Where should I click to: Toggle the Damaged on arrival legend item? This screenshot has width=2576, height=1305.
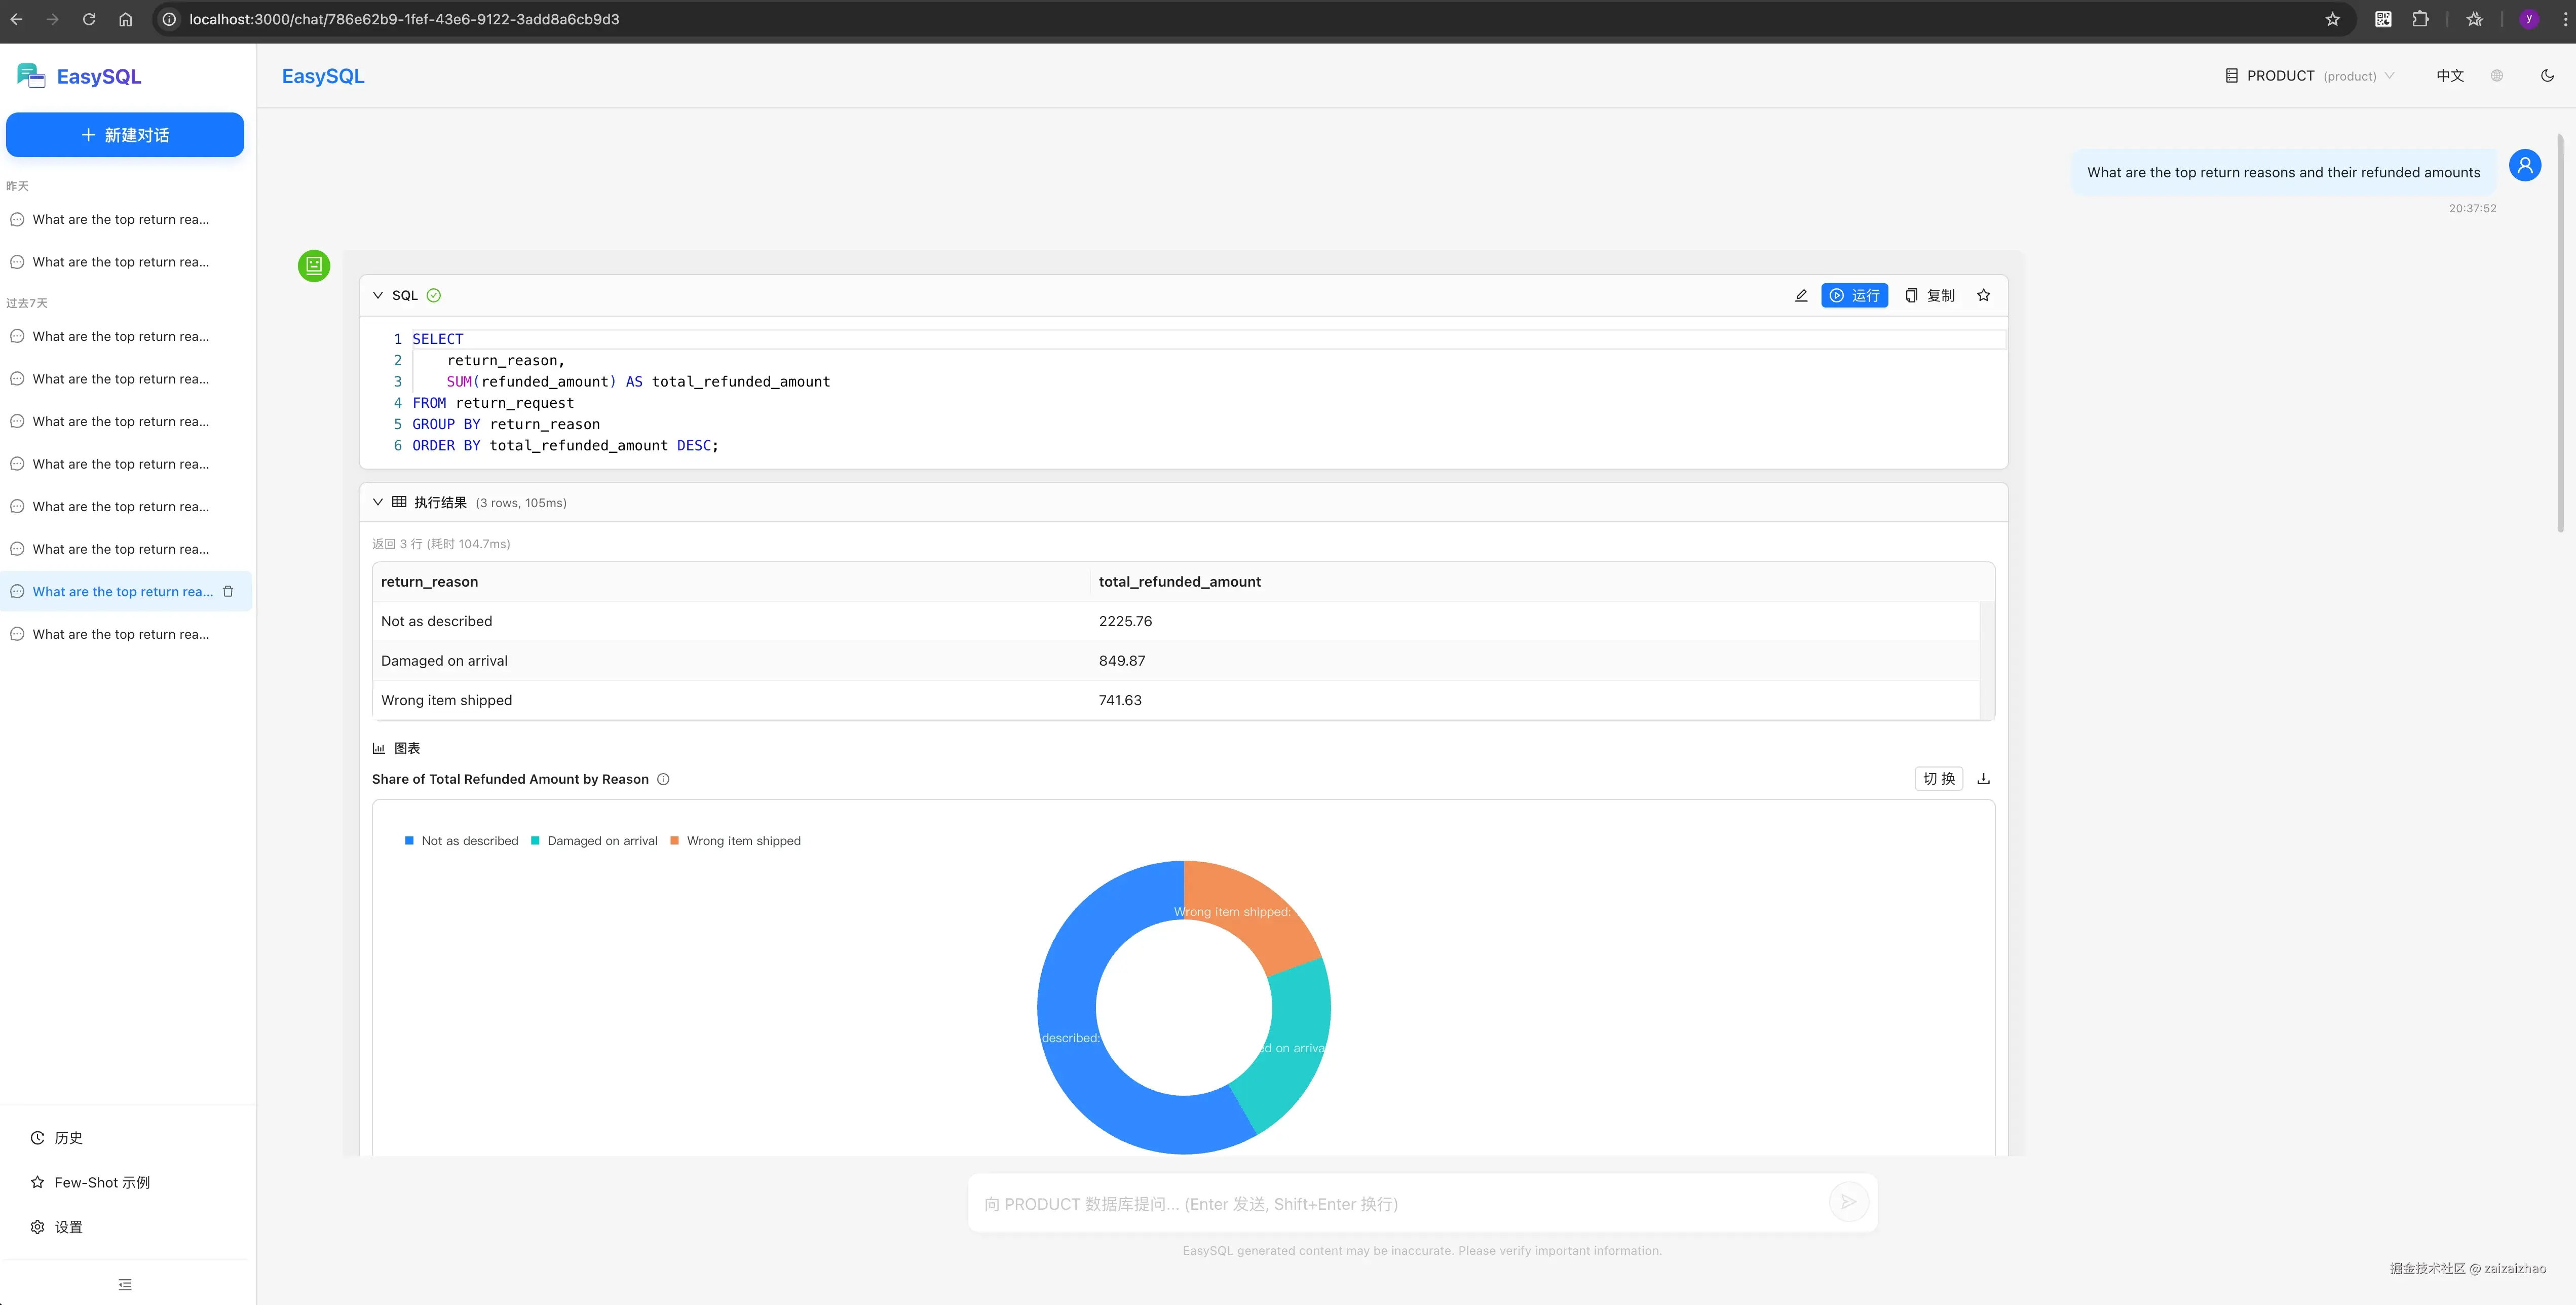594,841
